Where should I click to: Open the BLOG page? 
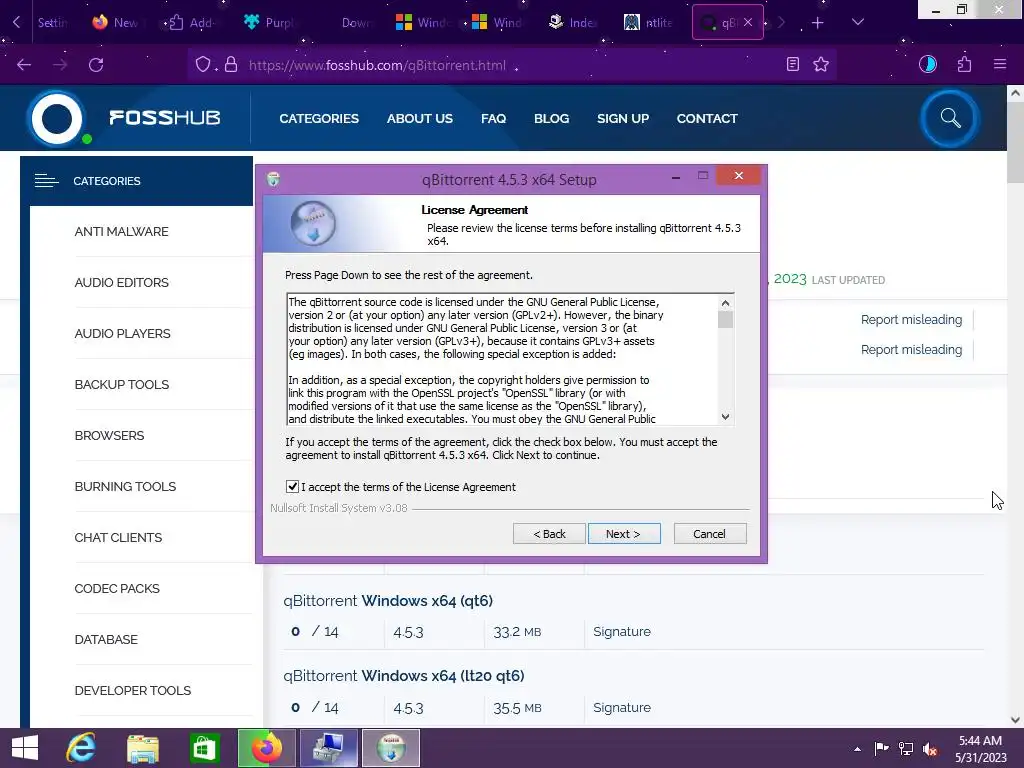[x=551, y=118]
